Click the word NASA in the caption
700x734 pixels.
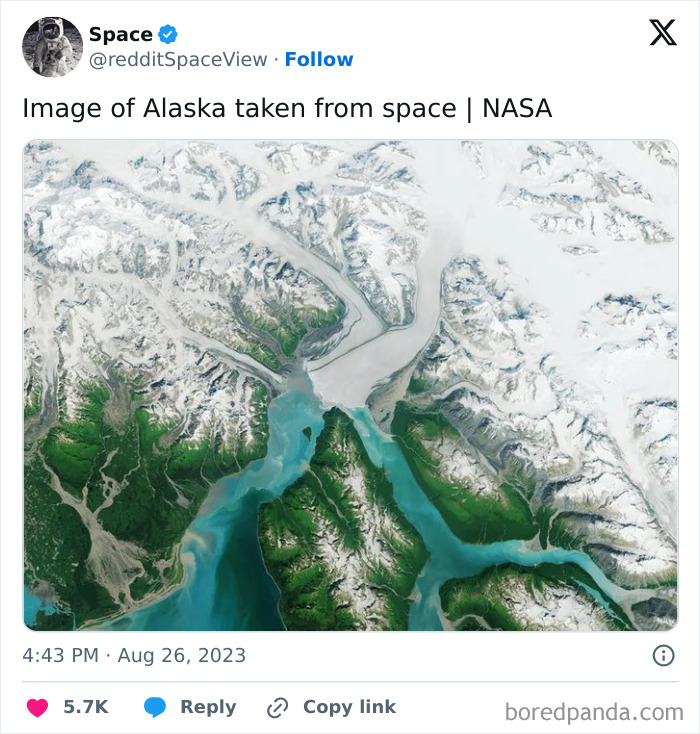(x=517, y=108)
